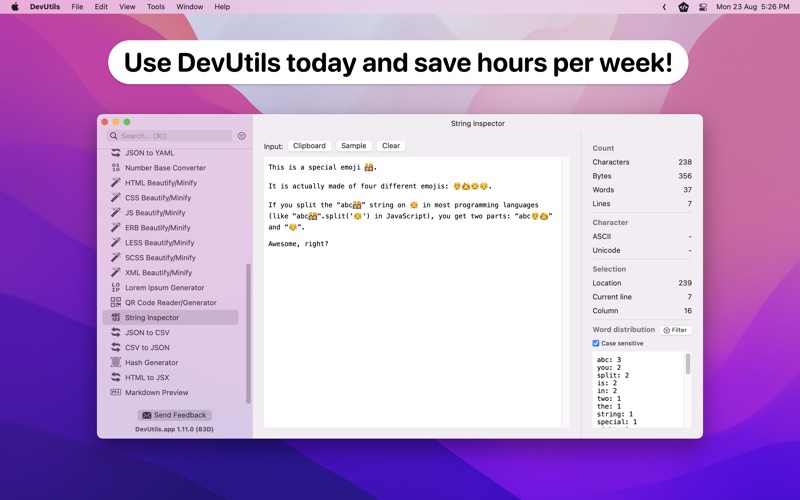Screen dimensions: 800x500
Task: Open the word distribution Filter button
Action: [x=676, y=330]
